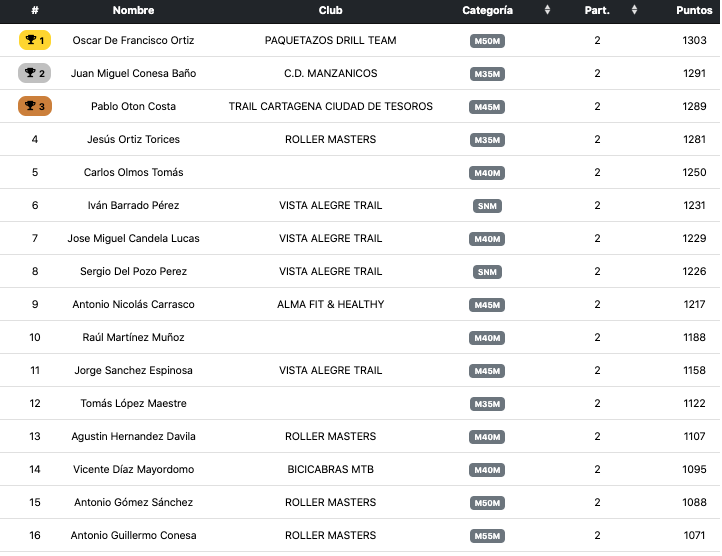The width and height of the screenshot is (722, 556).
Task: Click the 1303 points value
Action: tap(694, 41)
